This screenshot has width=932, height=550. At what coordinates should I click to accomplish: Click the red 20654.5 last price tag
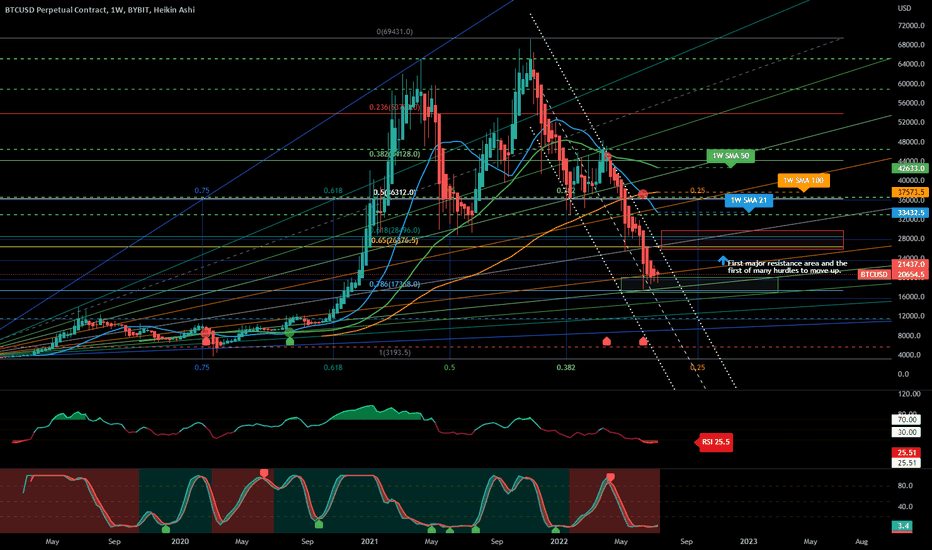(909, 275)
